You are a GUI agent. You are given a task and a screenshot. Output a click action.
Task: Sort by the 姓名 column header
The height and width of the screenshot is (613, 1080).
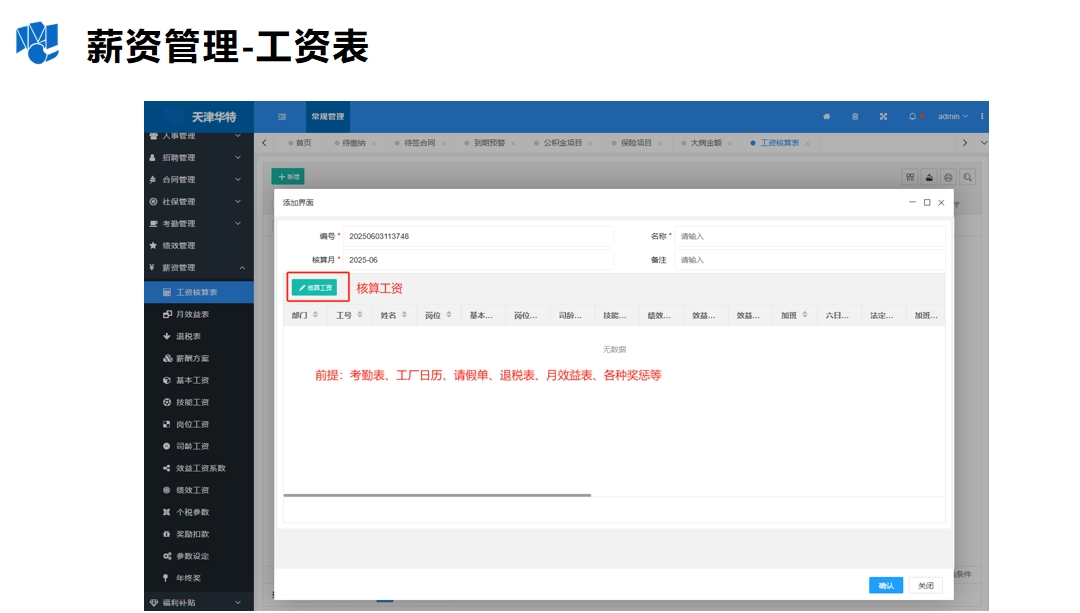point(394,315)
